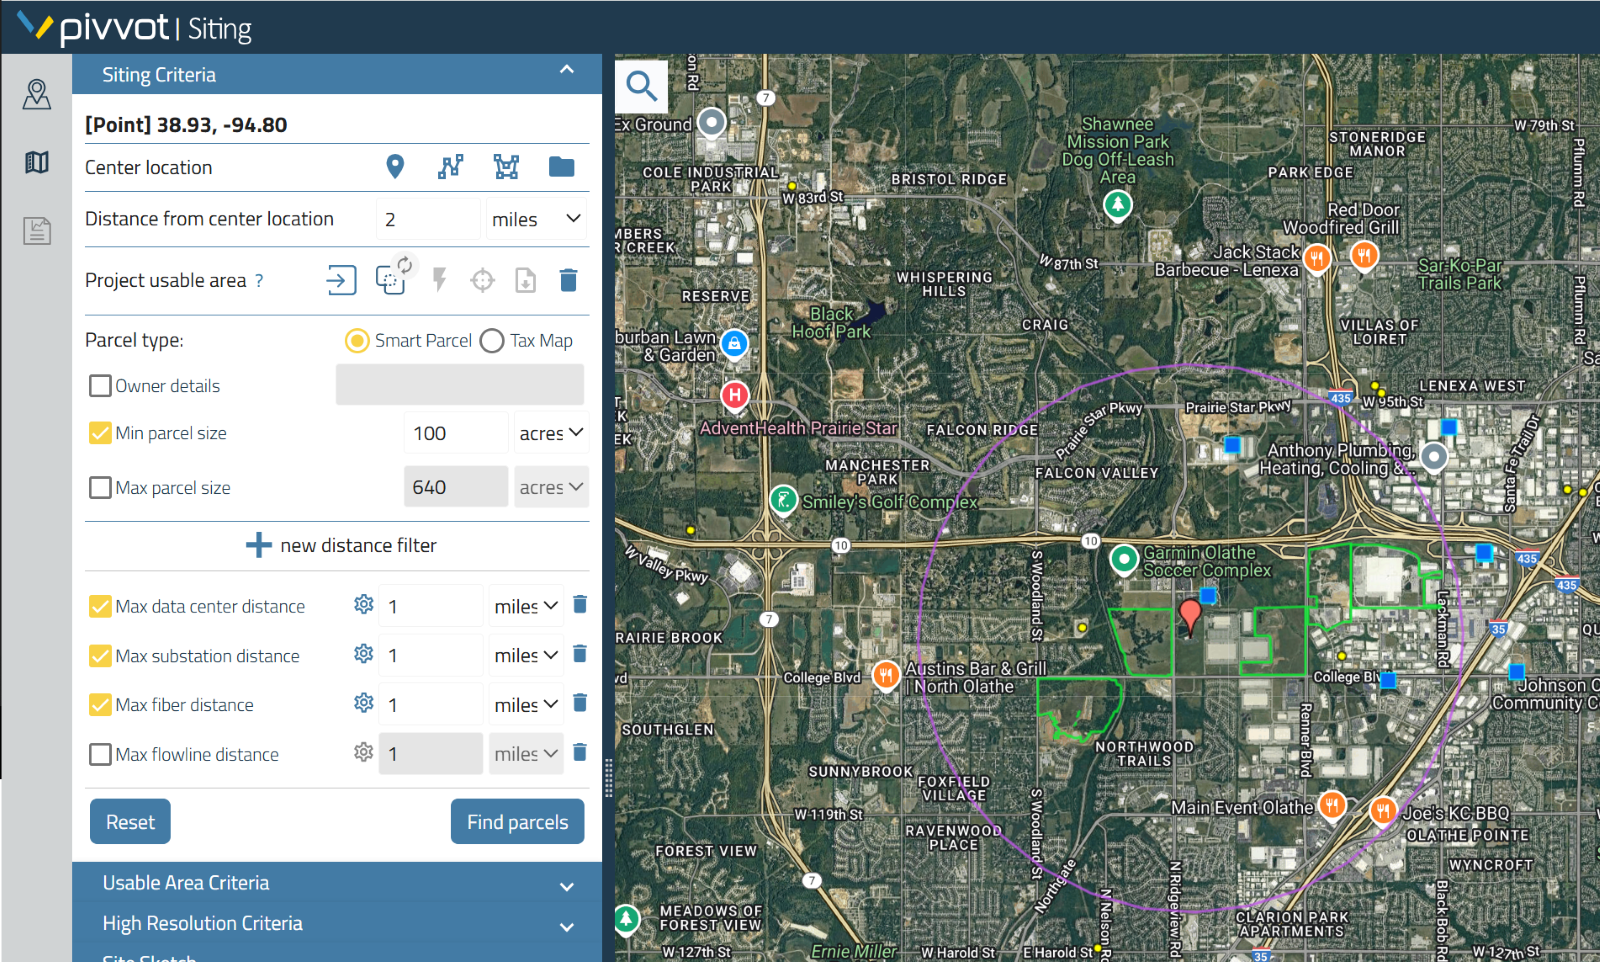This screenshot has width=1600, height=962.
Task: Delete the Max fiber distance filter
Action: tap(580, 703)
